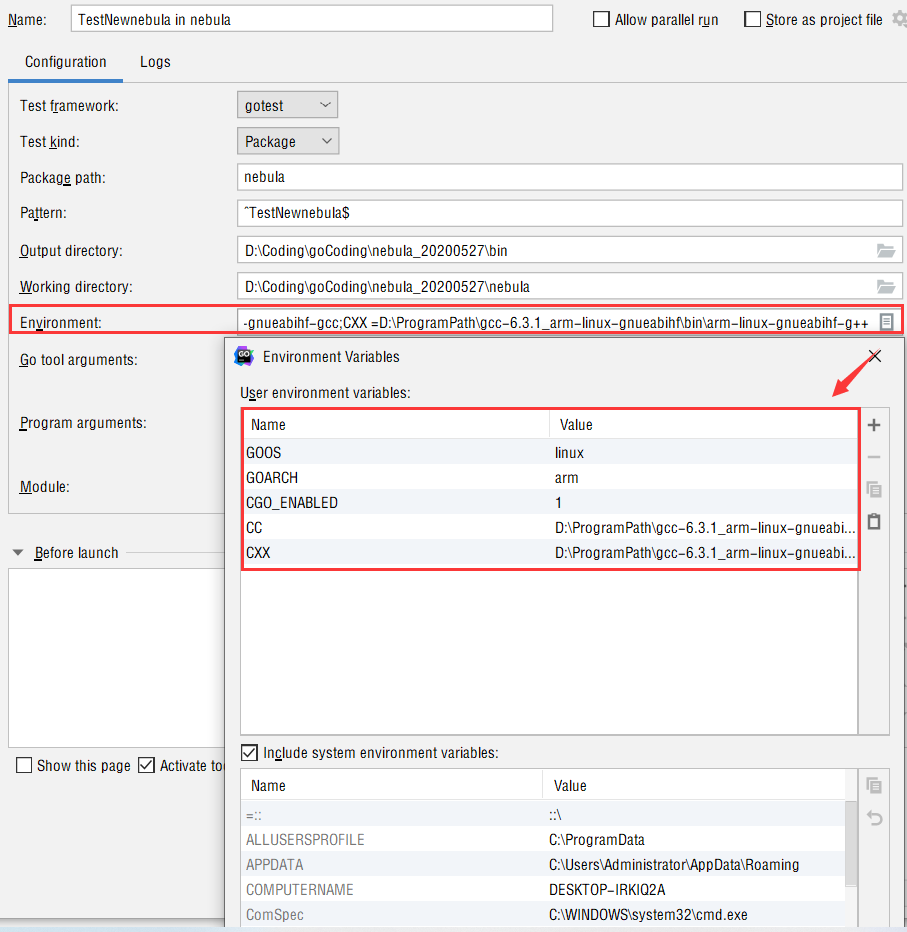
Task: Uncheck the Activate tool window checkbox
Action: pos(146,765)
